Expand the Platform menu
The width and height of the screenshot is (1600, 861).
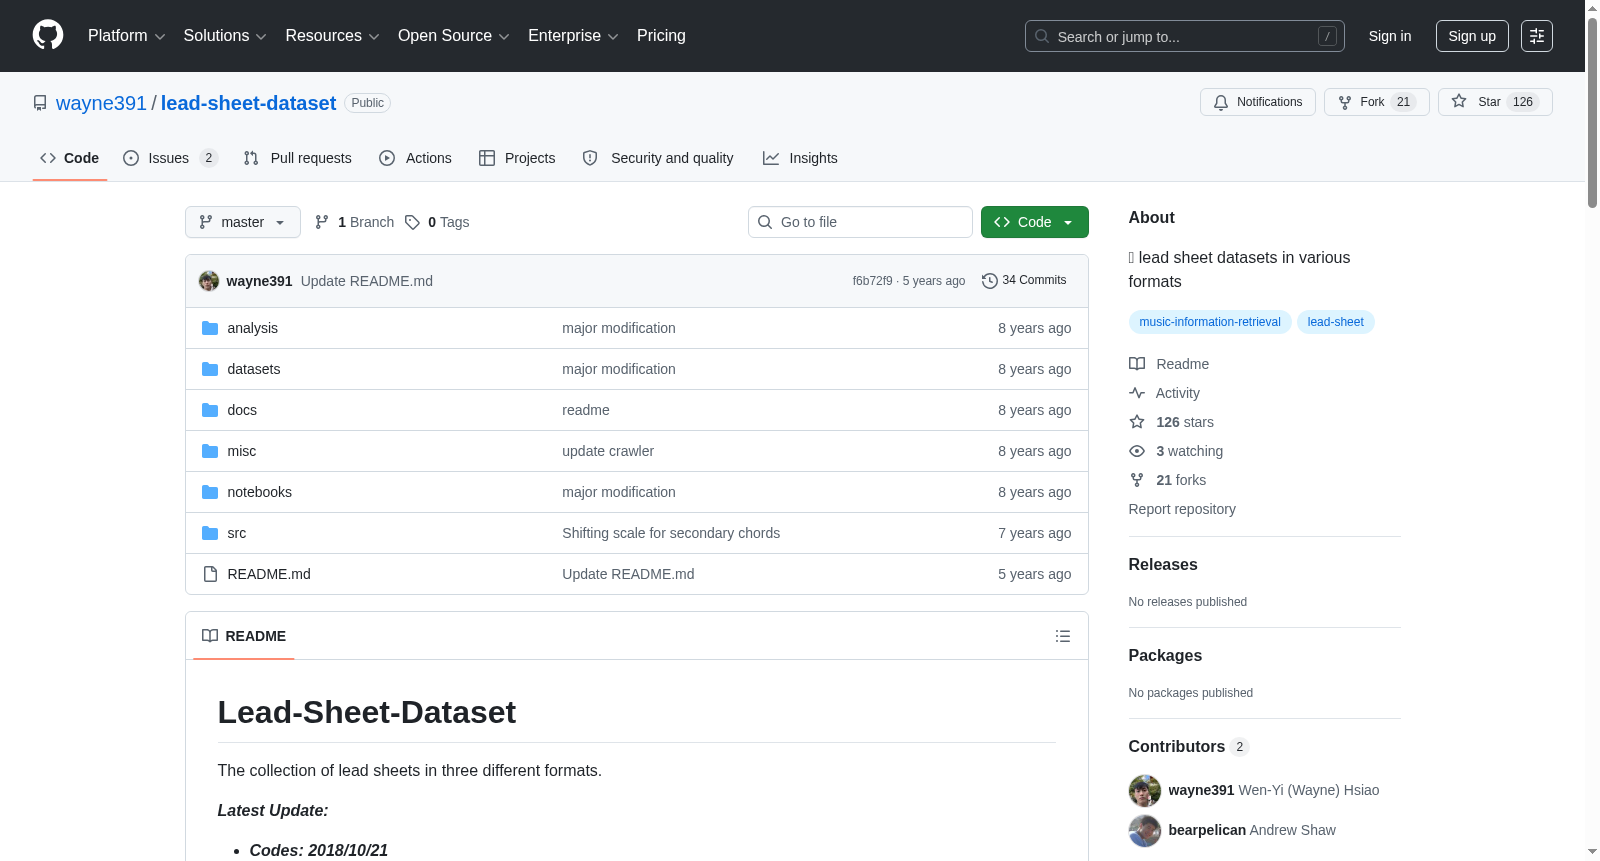coord(127,36)
